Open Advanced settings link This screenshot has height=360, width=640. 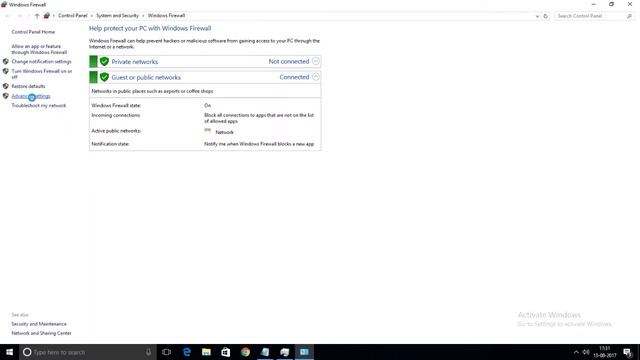(31, 96)
